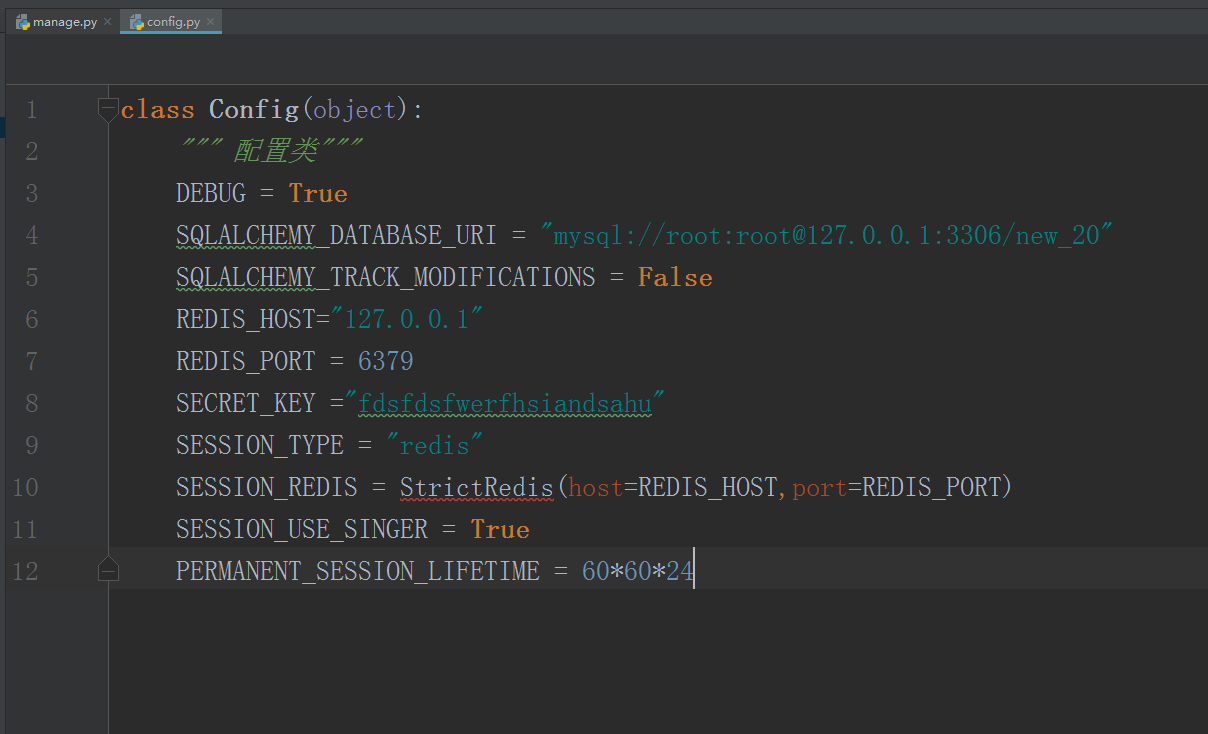Viewport: 1208px width, 734px height.
Task: Click the False value on line 5
Action: tap(675, 277)
